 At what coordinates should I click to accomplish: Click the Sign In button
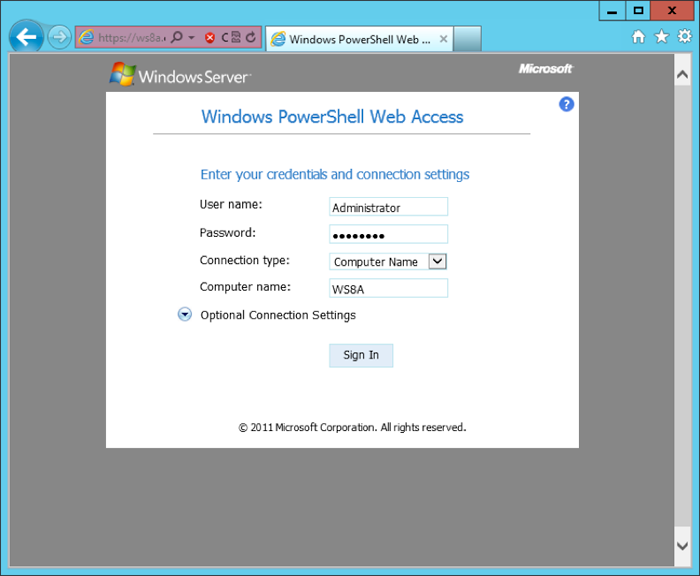pyautogui.click(x=361, y=355)
